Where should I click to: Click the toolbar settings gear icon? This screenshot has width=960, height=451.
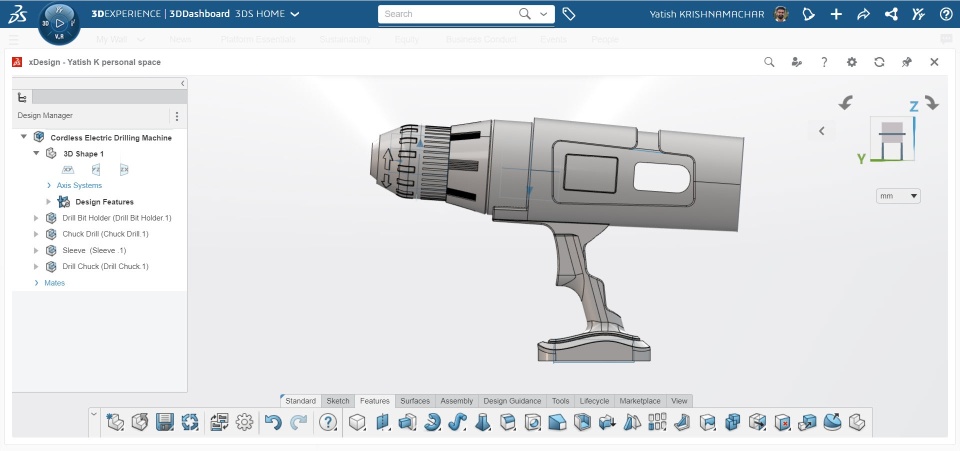(x=244, y=422)
